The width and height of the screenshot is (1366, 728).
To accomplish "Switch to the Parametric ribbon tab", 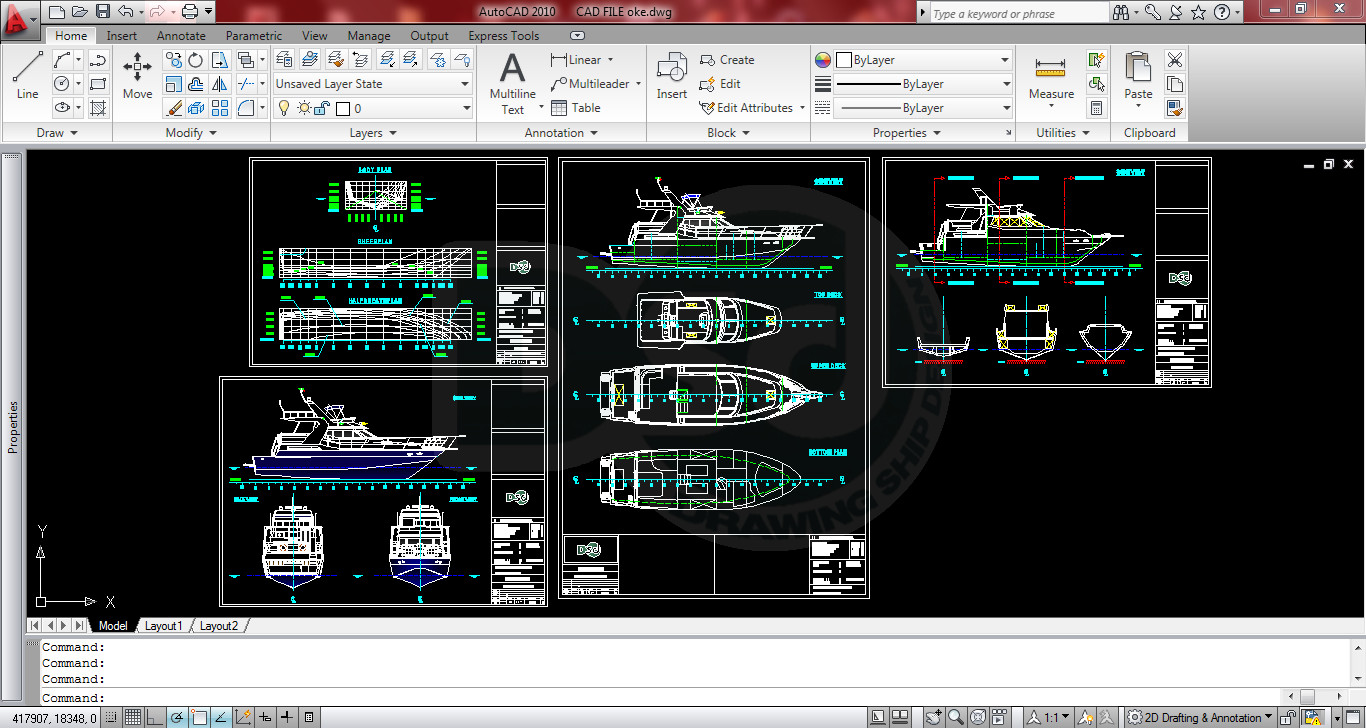I will pos(253,35).
